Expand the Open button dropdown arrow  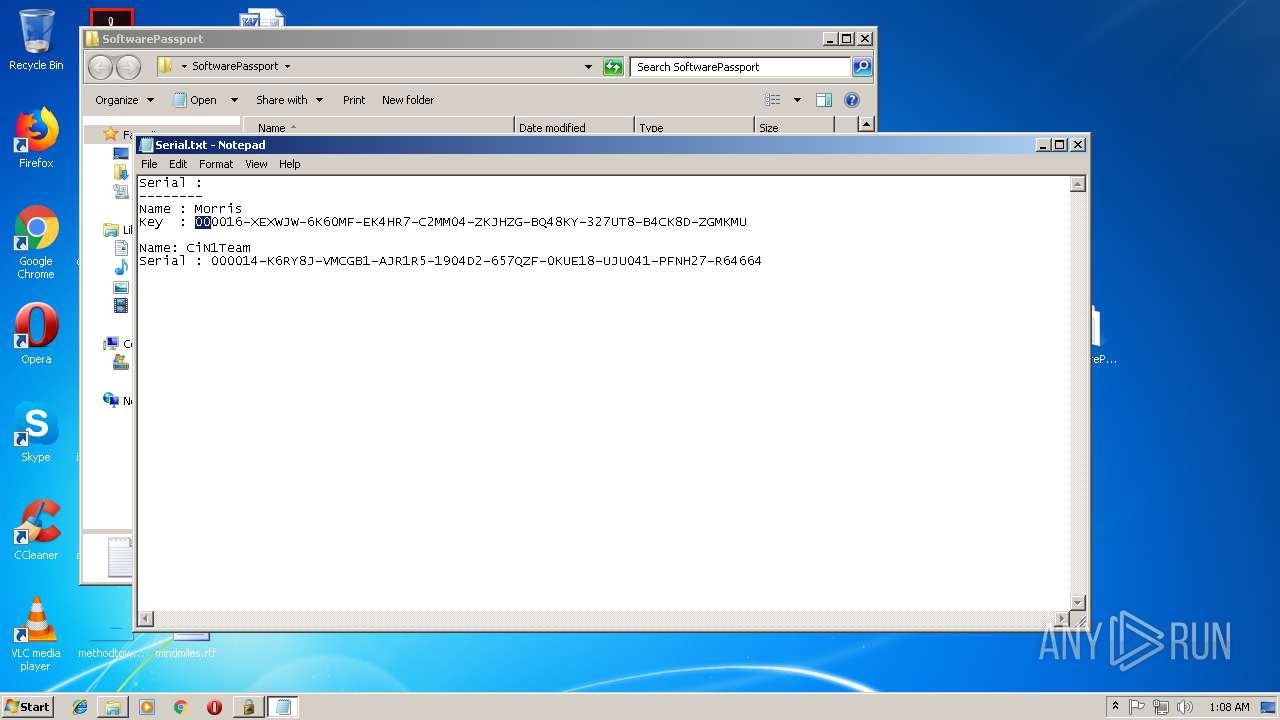click(x=234, y=100)
